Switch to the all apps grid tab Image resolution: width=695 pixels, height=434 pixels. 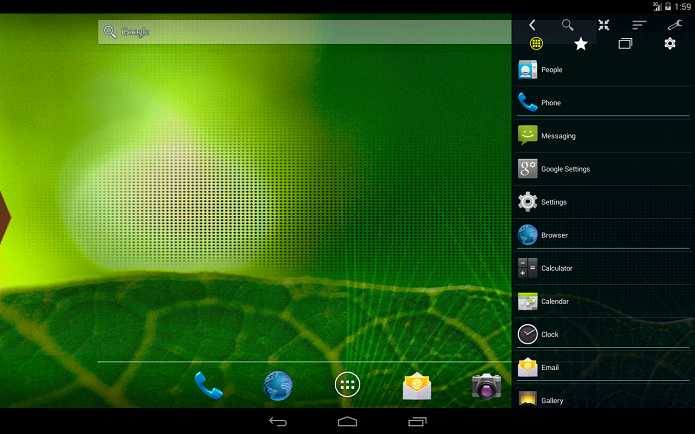(536, 43)
